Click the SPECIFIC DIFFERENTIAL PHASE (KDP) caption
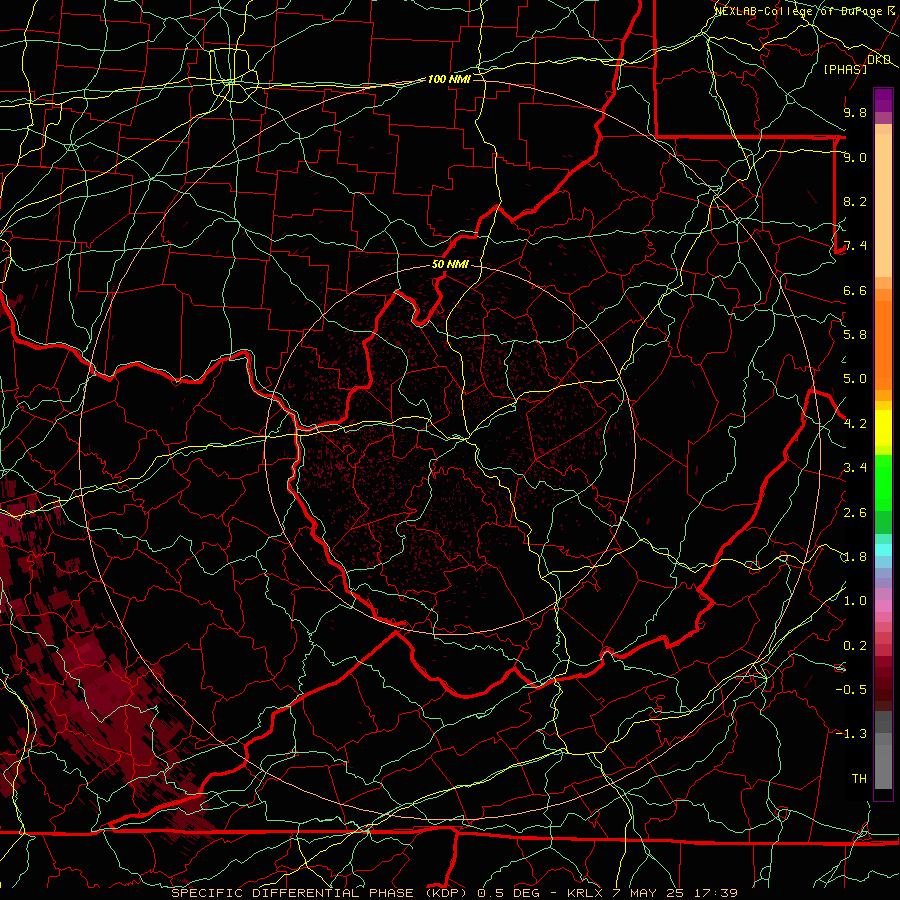Image resolution: width=900 pixels, height=900 pixels. click(317, 893)
